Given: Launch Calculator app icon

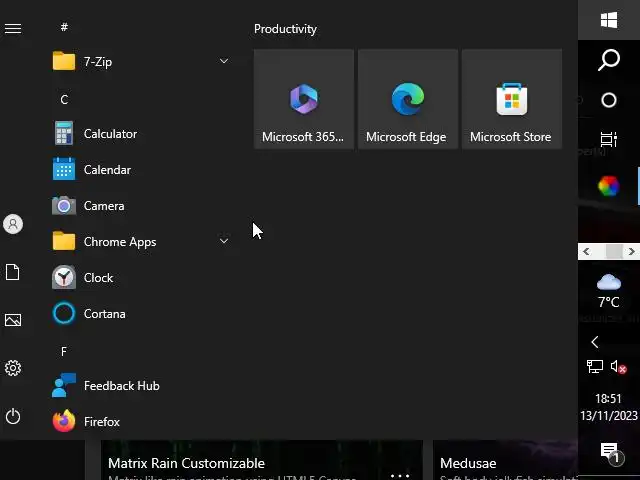Looking at the screenshot, I should click(x=64, y=133).
